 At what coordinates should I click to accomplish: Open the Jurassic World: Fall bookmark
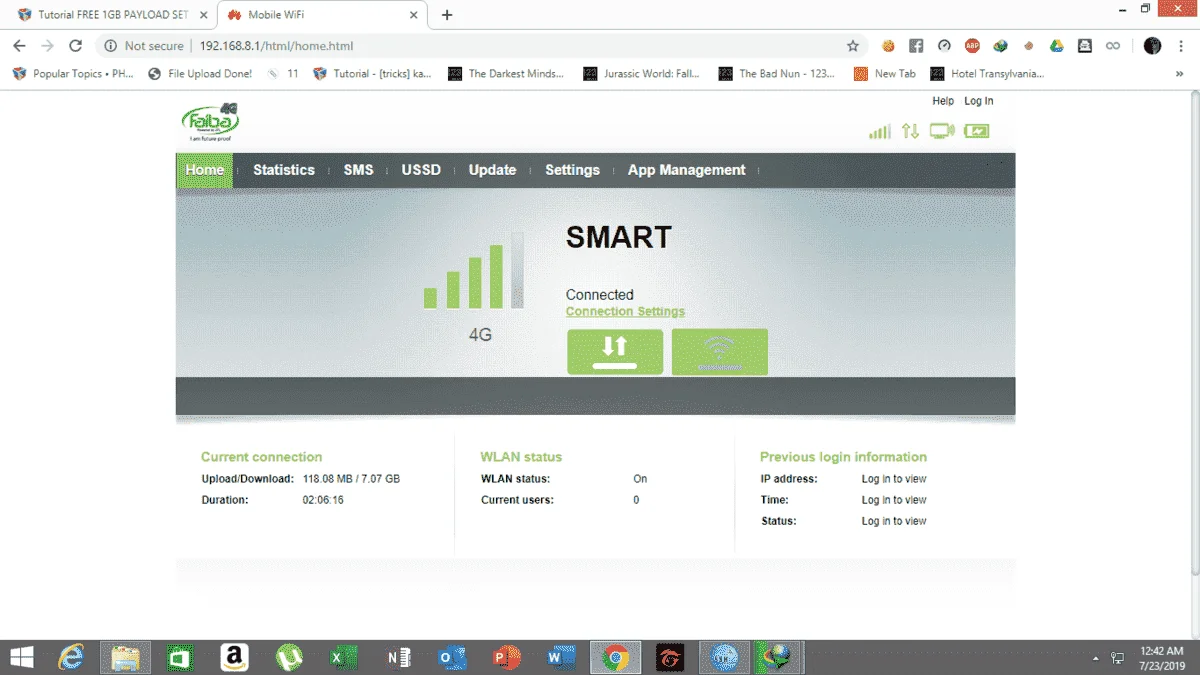click(x=642, y=73)
